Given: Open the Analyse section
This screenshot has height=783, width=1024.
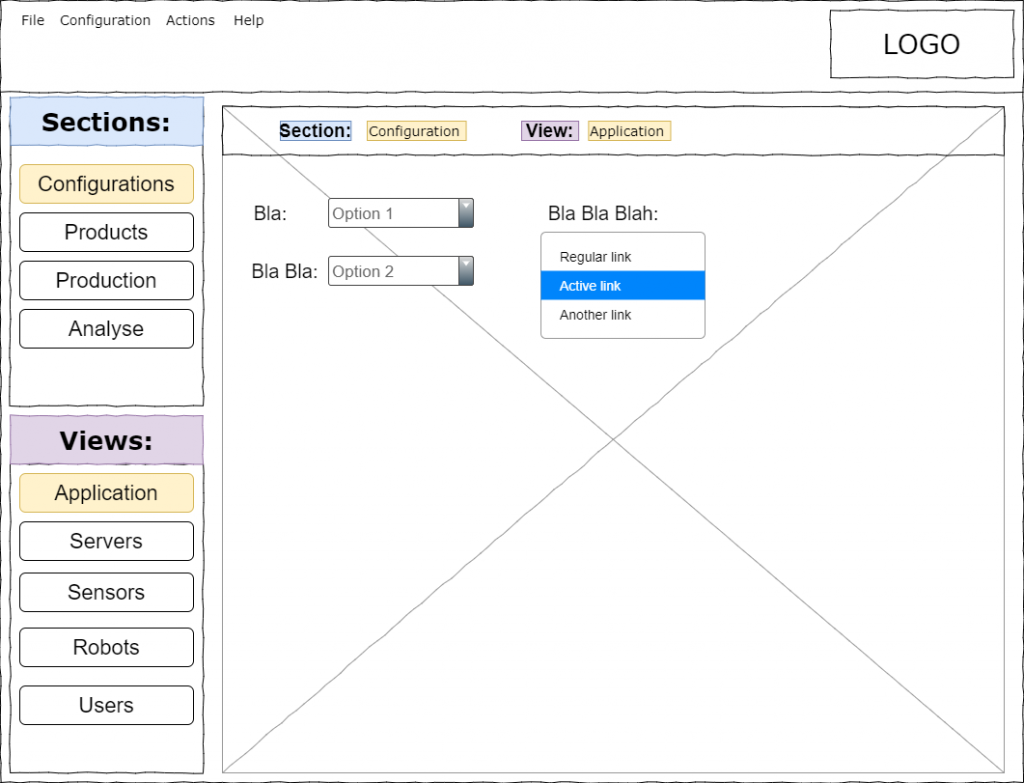Looking at the screenshot, I should tap(106, 329).
